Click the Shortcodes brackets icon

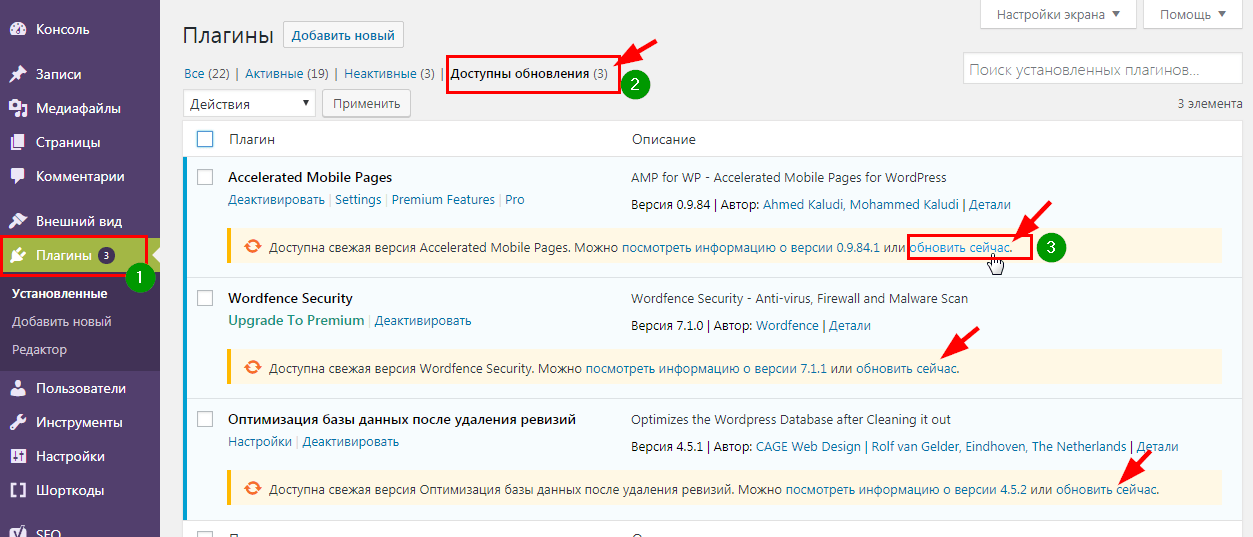(18, 491)
